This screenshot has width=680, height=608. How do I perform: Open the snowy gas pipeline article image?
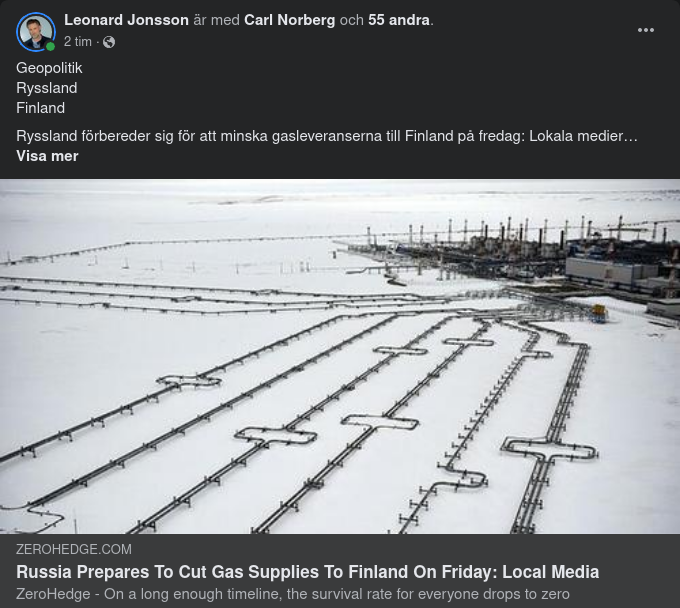click(x=340, y=356)
